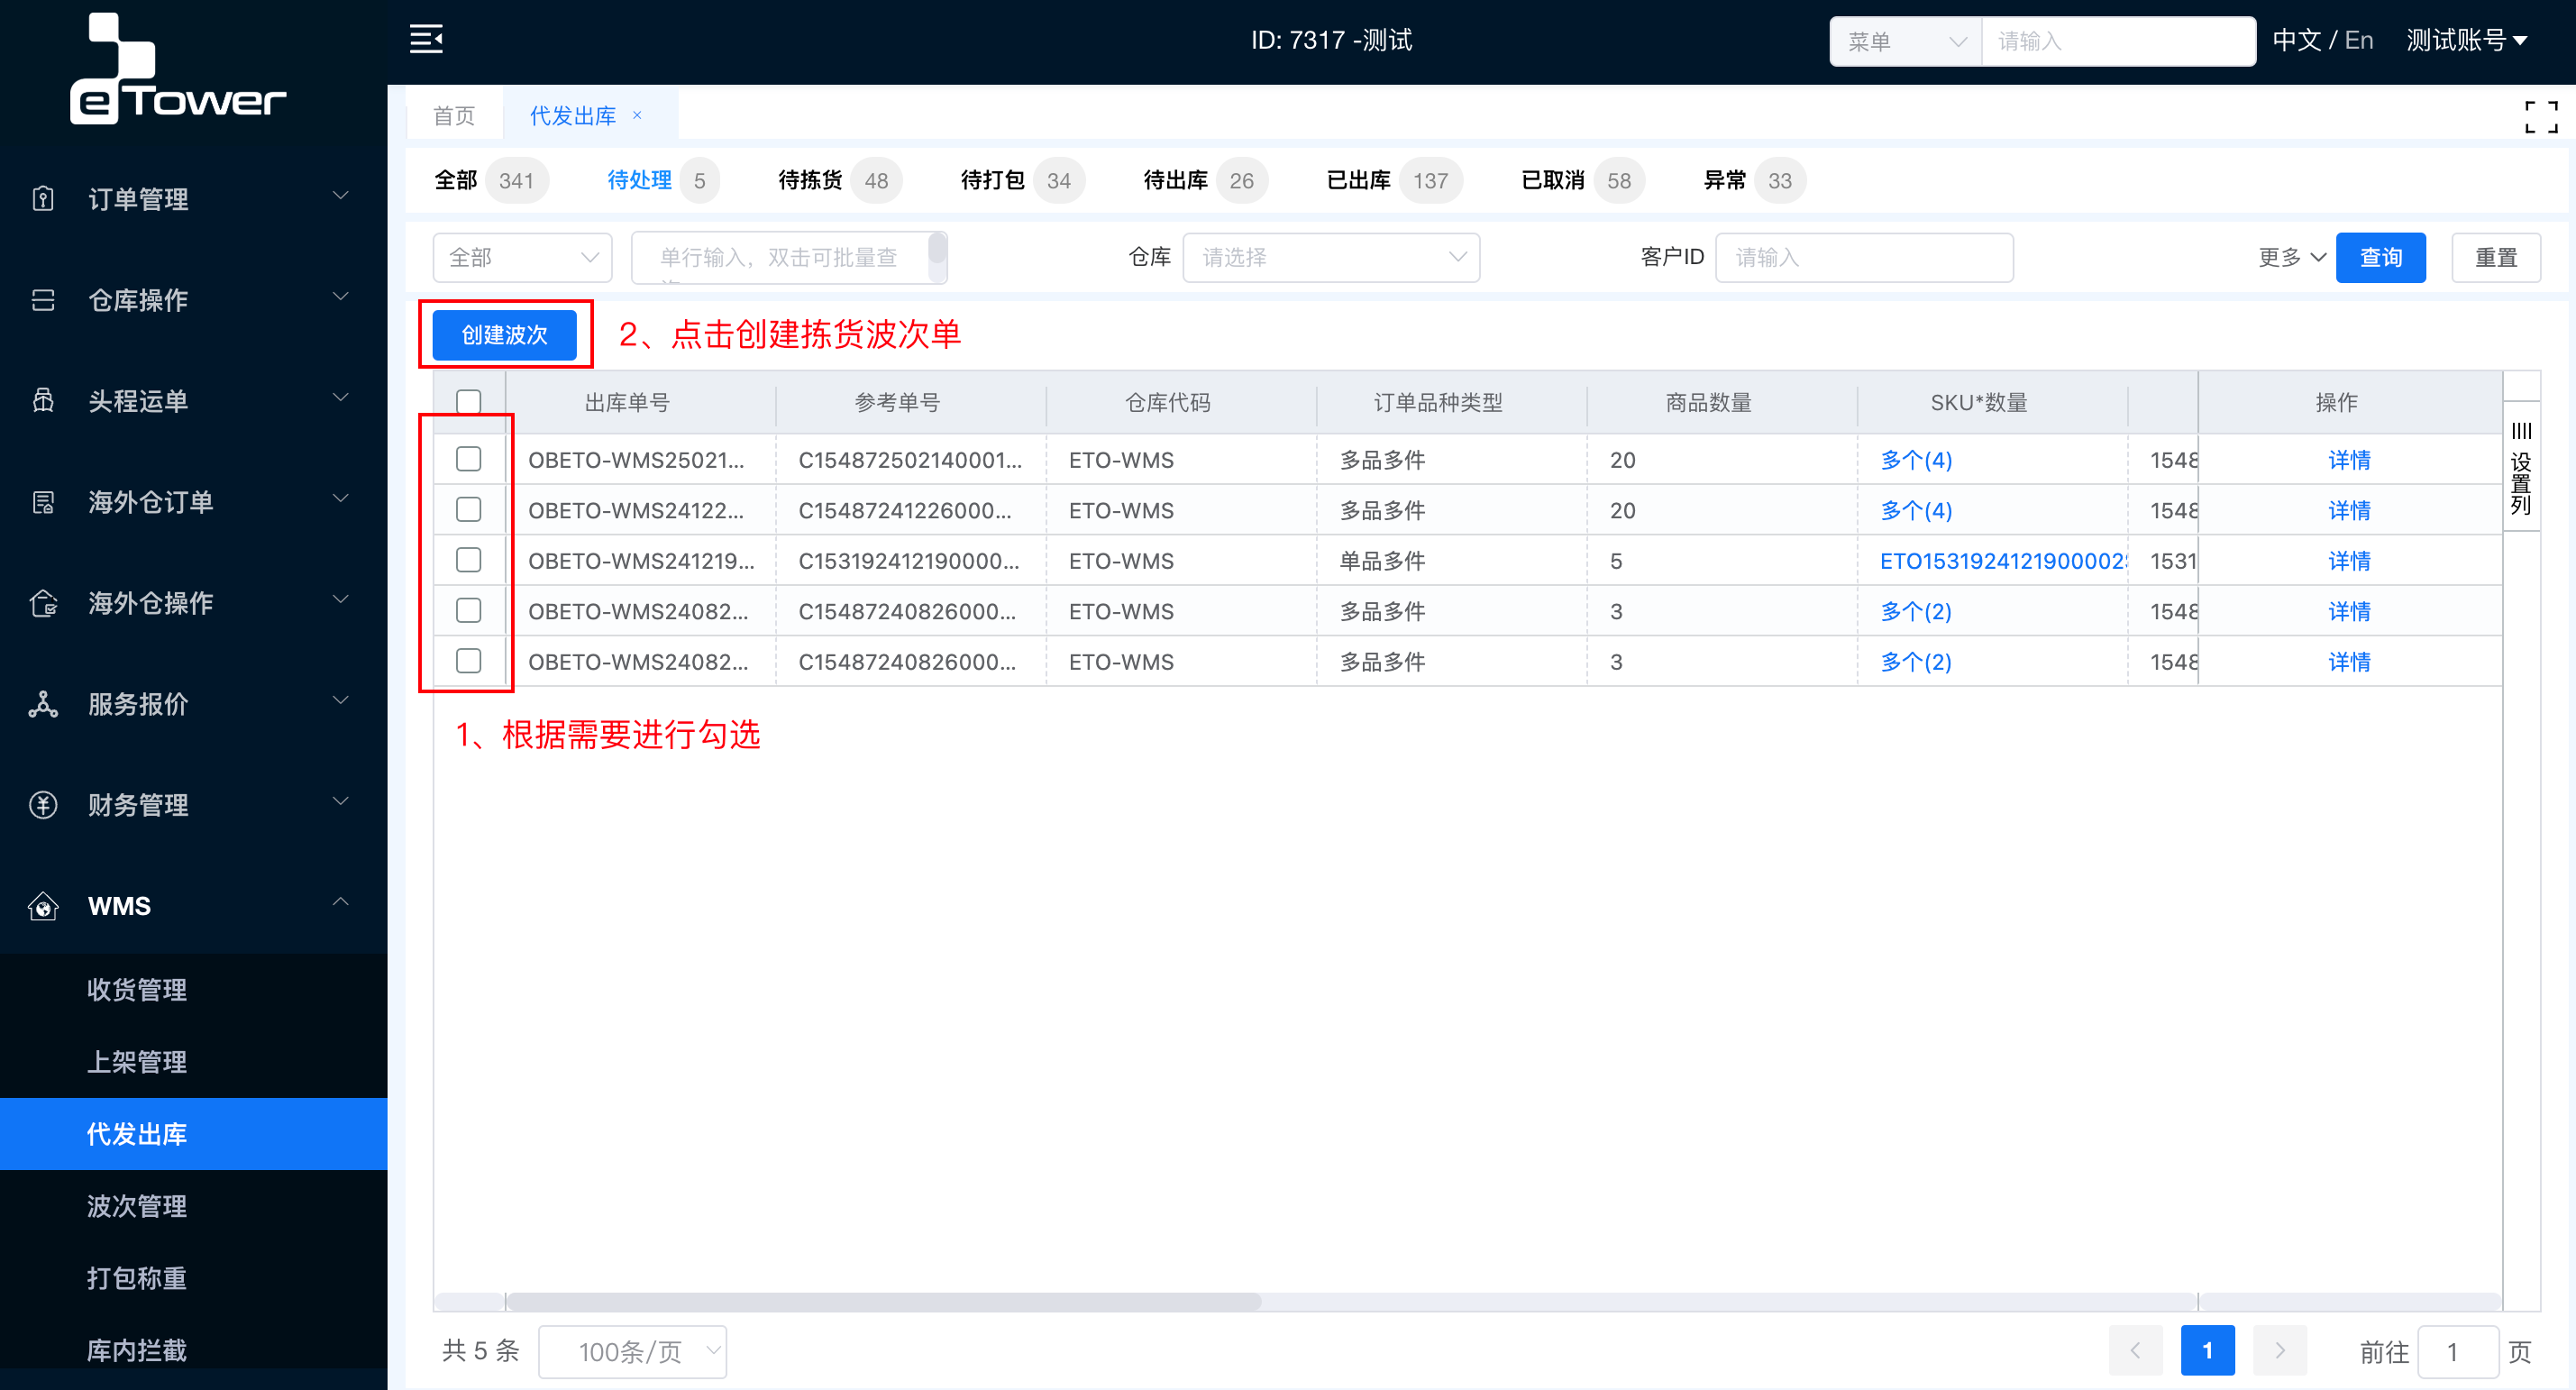Viewport: 2576px width, 1390px height.
Task: Switch to the 待拣货 status tab
Action: pos(810,181)
